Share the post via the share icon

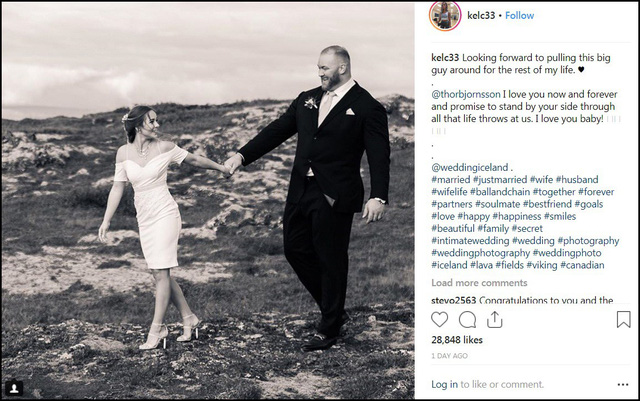pos(494,319)
